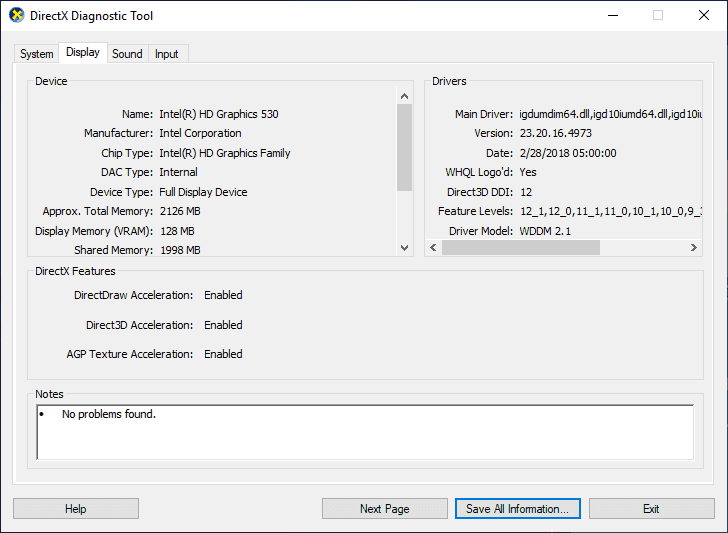Click the 'Approx. Total Memory:' label
Screen dimensions: 728x533
pyautogui.click(x=98, y=211)
